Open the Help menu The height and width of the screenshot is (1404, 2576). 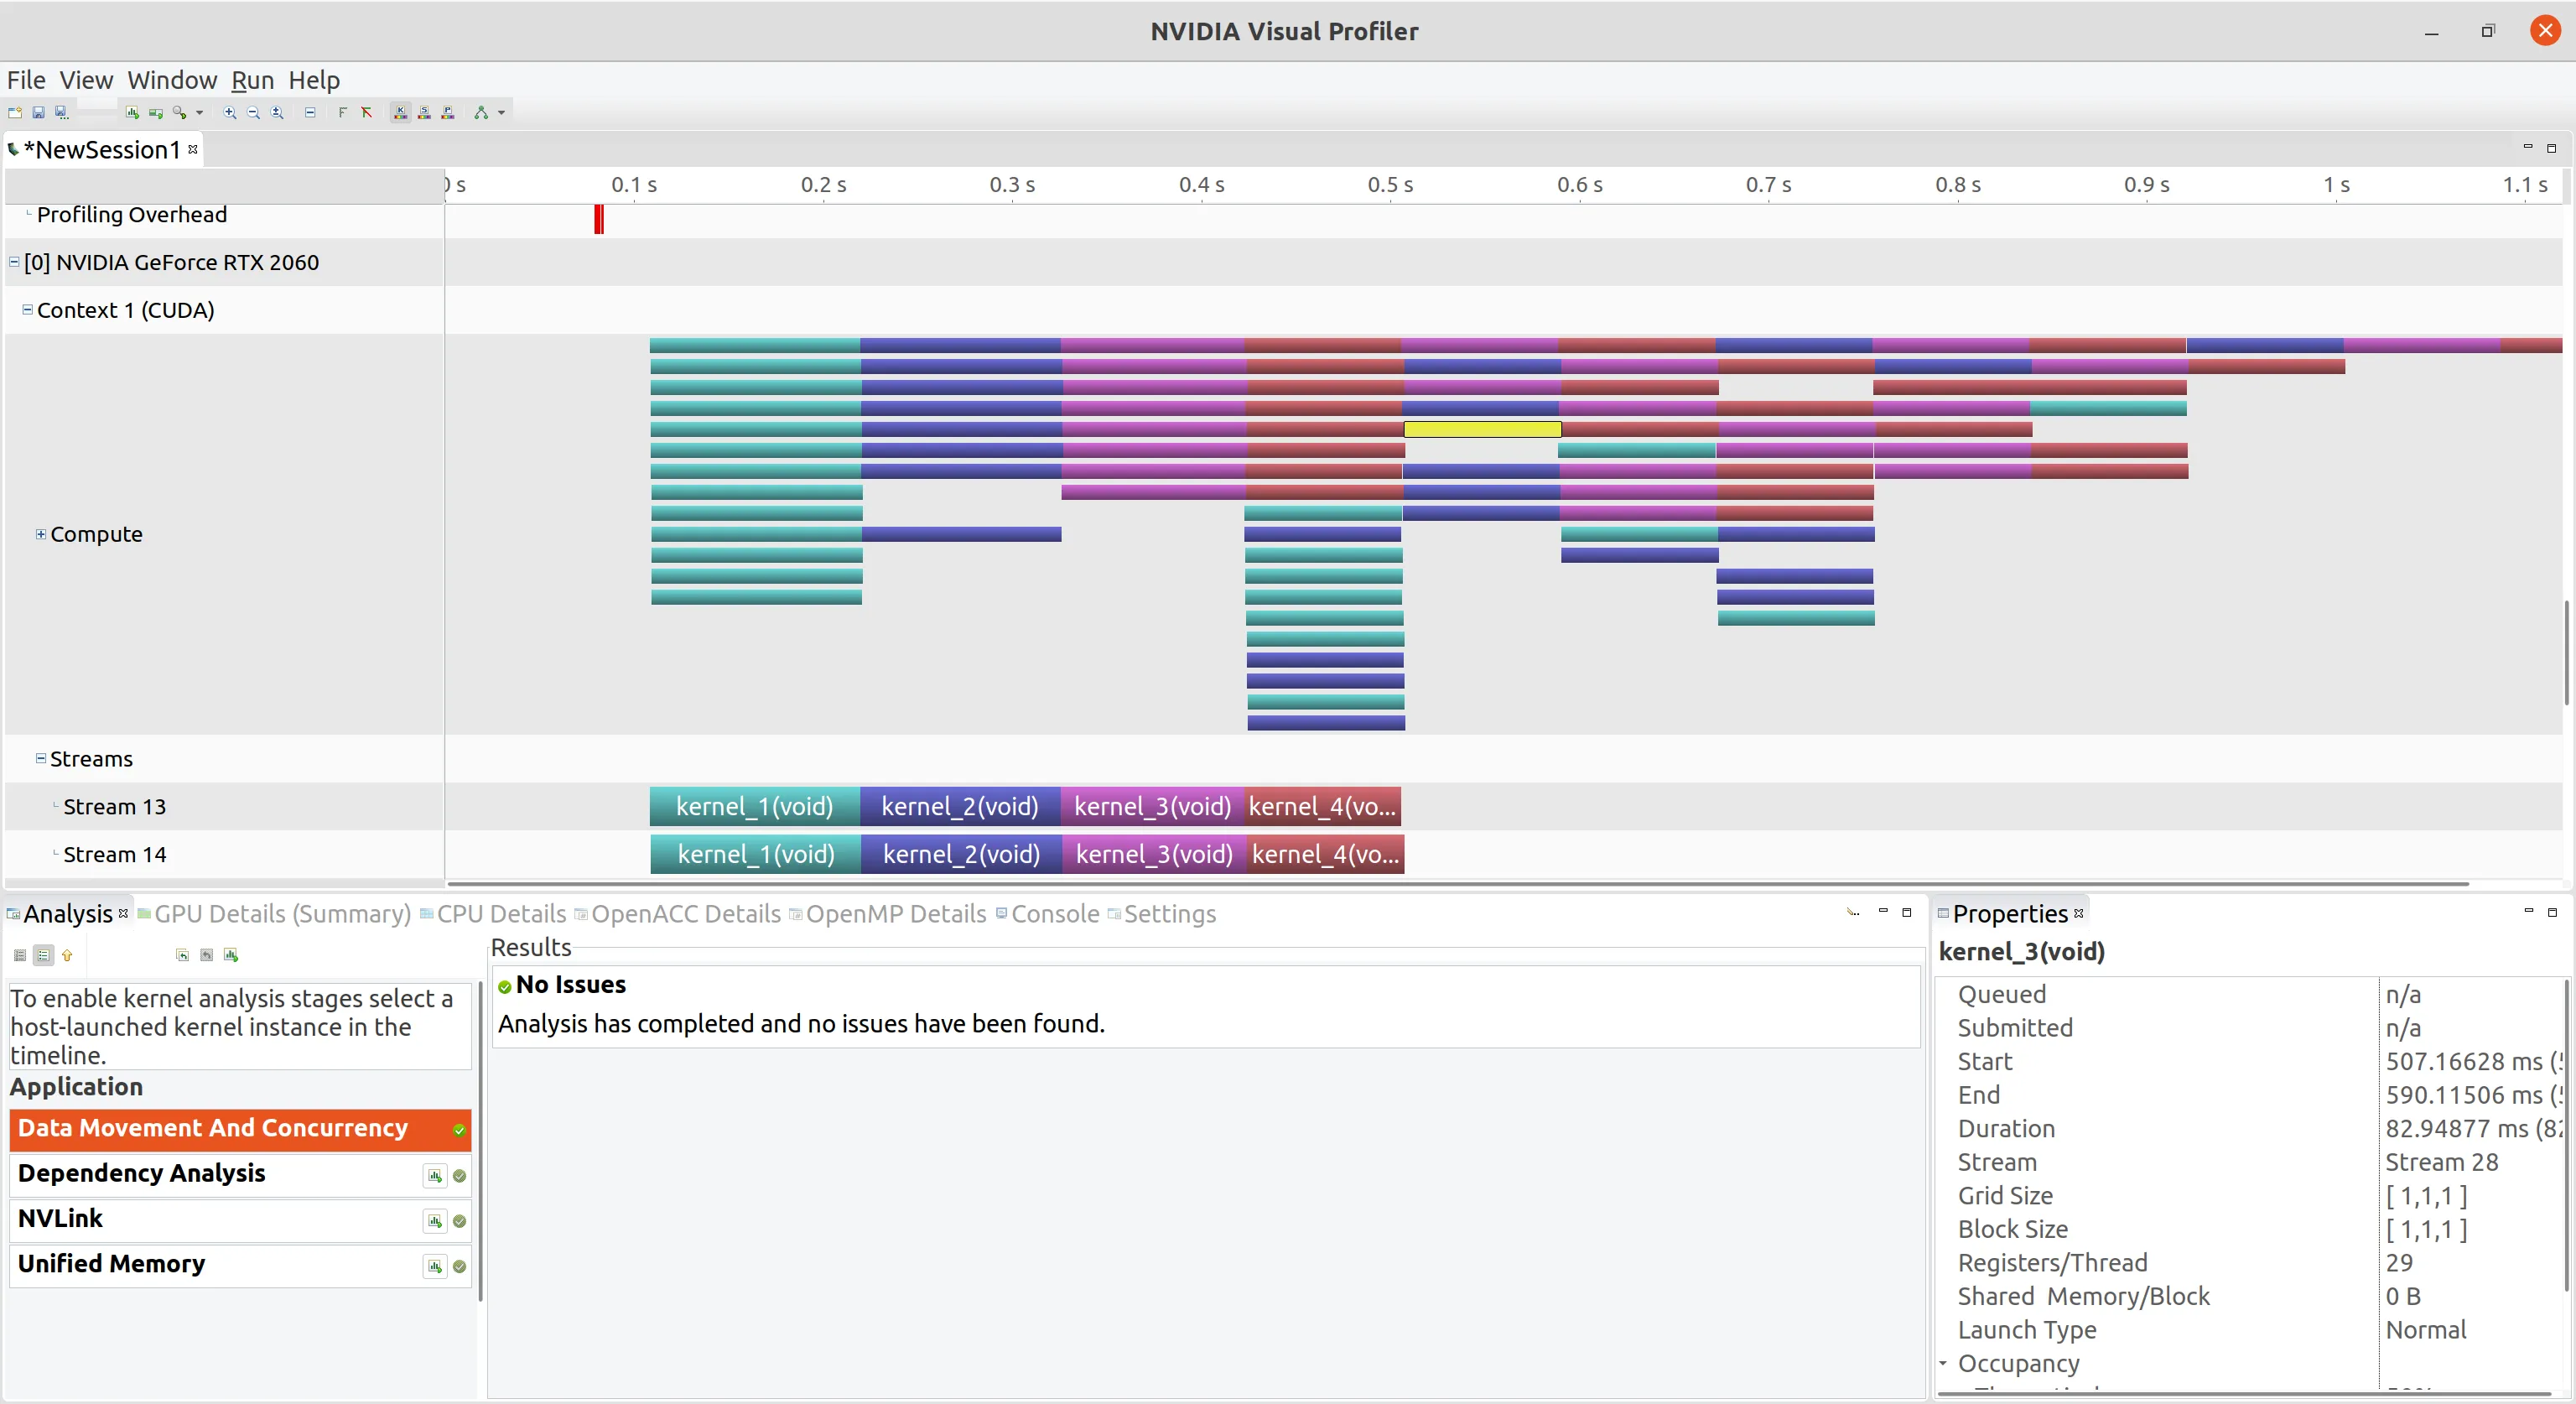tap(314, 80)
